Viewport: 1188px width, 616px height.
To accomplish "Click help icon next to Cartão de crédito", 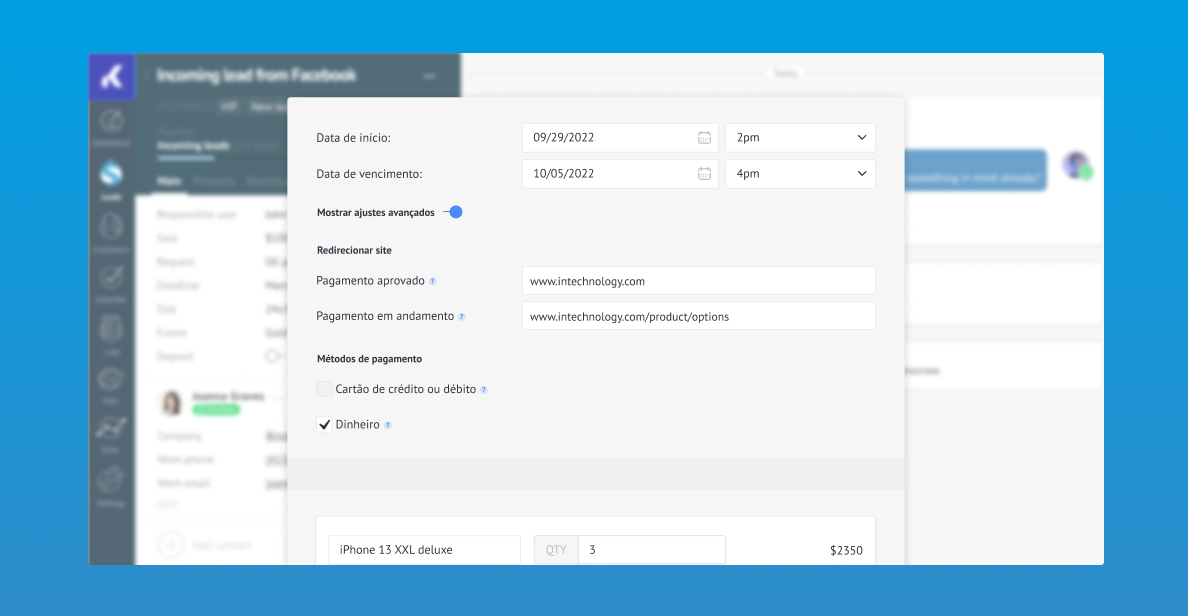I will 483,390.
